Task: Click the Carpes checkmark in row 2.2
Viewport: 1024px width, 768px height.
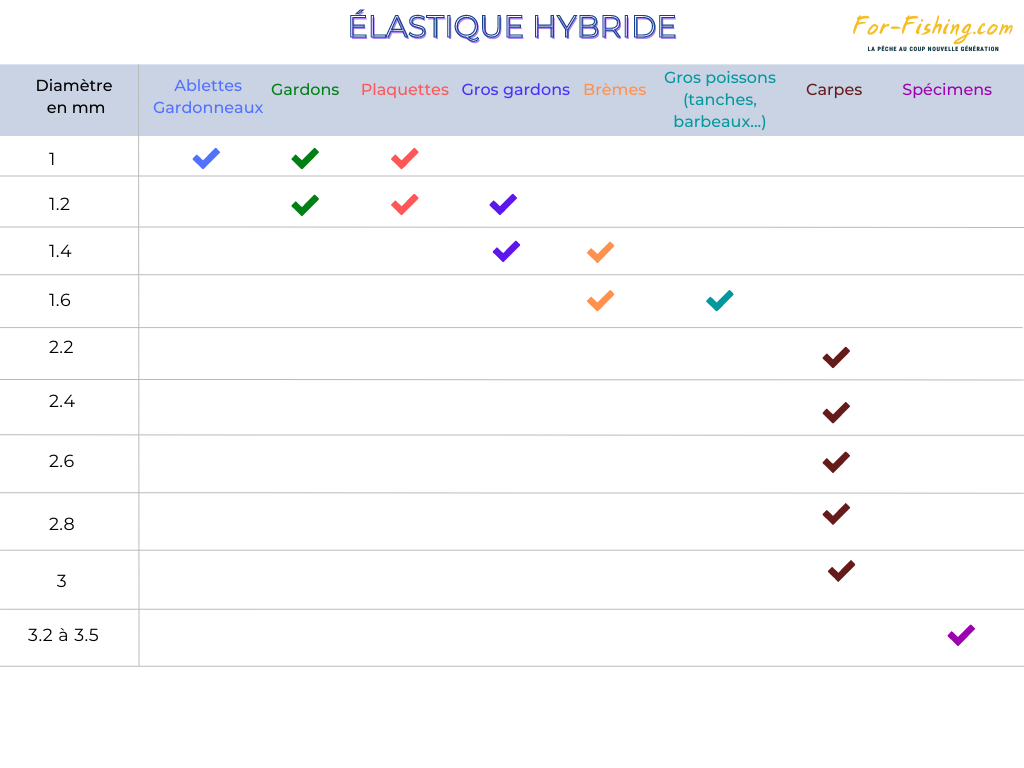Action: [836, 357]
